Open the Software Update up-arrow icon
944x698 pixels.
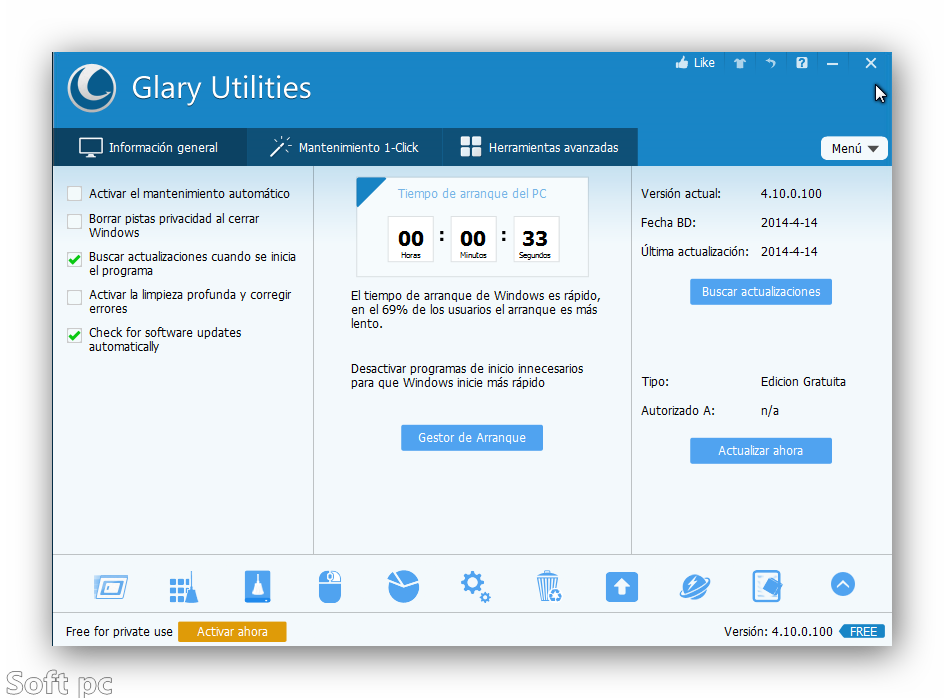(622, 587)
